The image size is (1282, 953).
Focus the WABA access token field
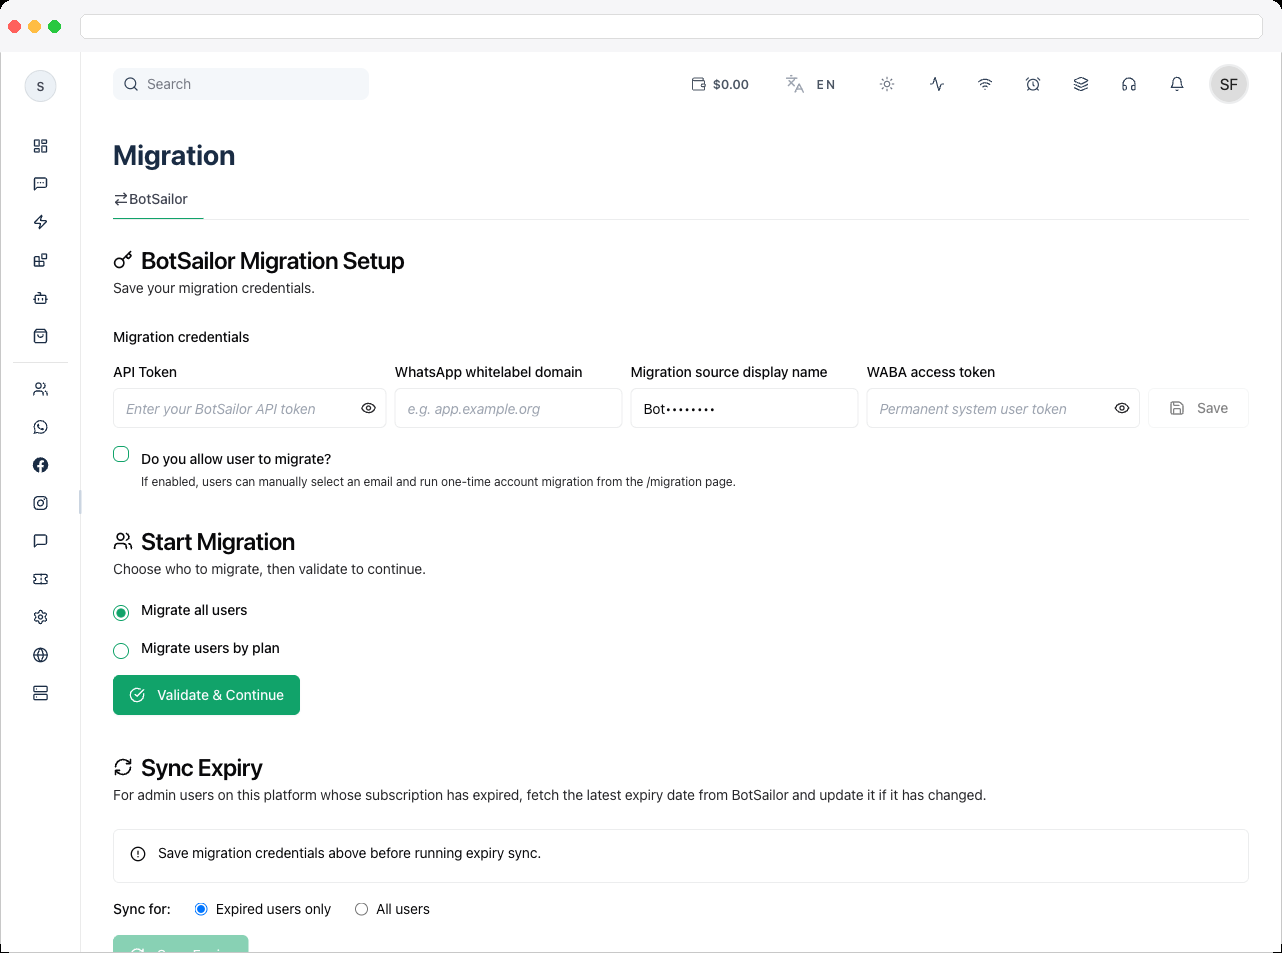[1003, 408]
